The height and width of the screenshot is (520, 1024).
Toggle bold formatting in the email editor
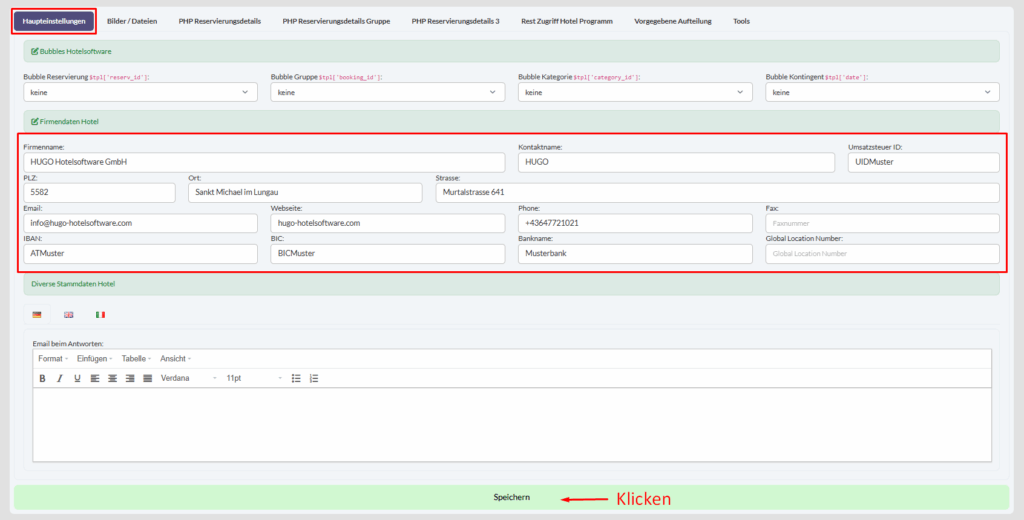[42, 378]
